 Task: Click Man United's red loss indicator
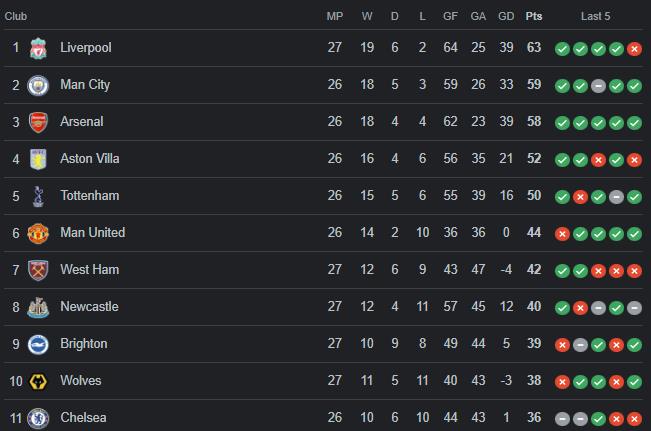point(562,234)
